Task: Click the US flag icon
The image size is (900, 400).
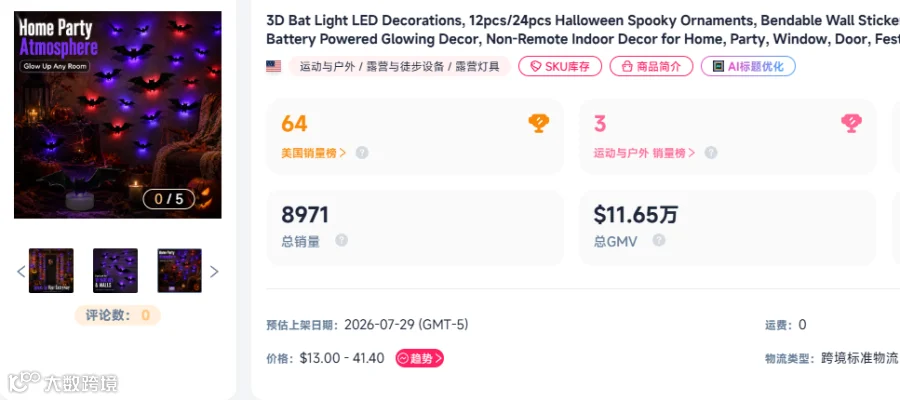Action: [x=273, y=67]
